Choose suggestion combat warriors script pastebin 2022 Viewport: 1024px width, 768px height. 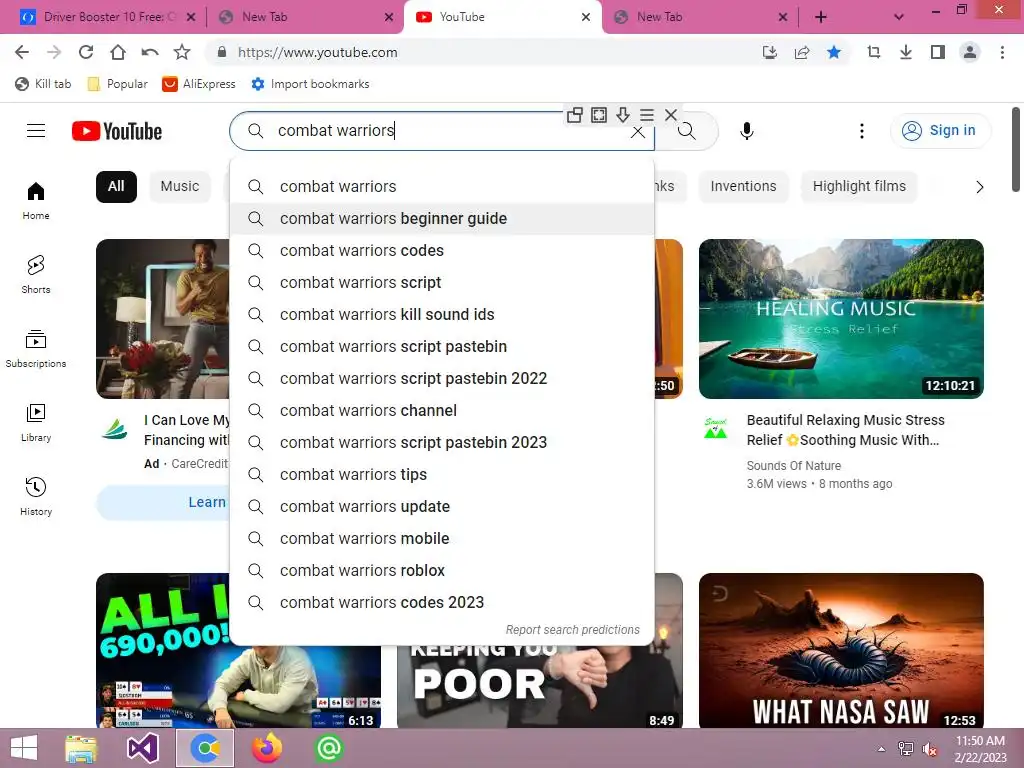pos(442,378)
